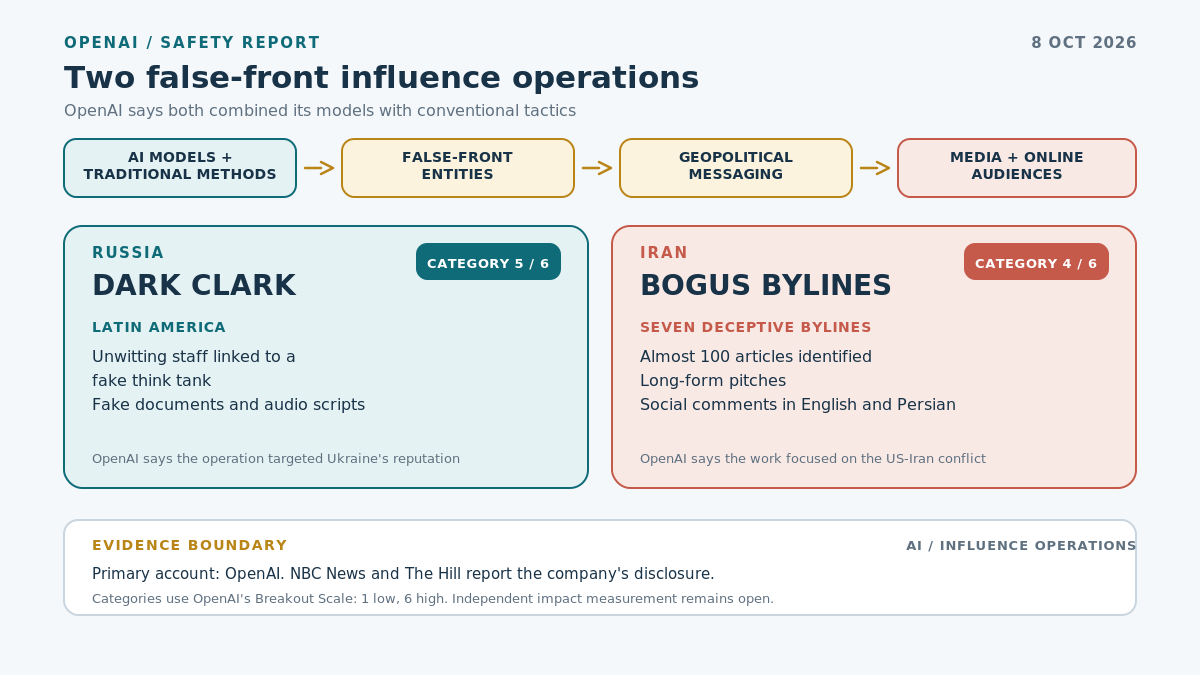Click the 'Primary account: OpenAI' sentence
The image size is (1200, 675).
click(403, 574)
